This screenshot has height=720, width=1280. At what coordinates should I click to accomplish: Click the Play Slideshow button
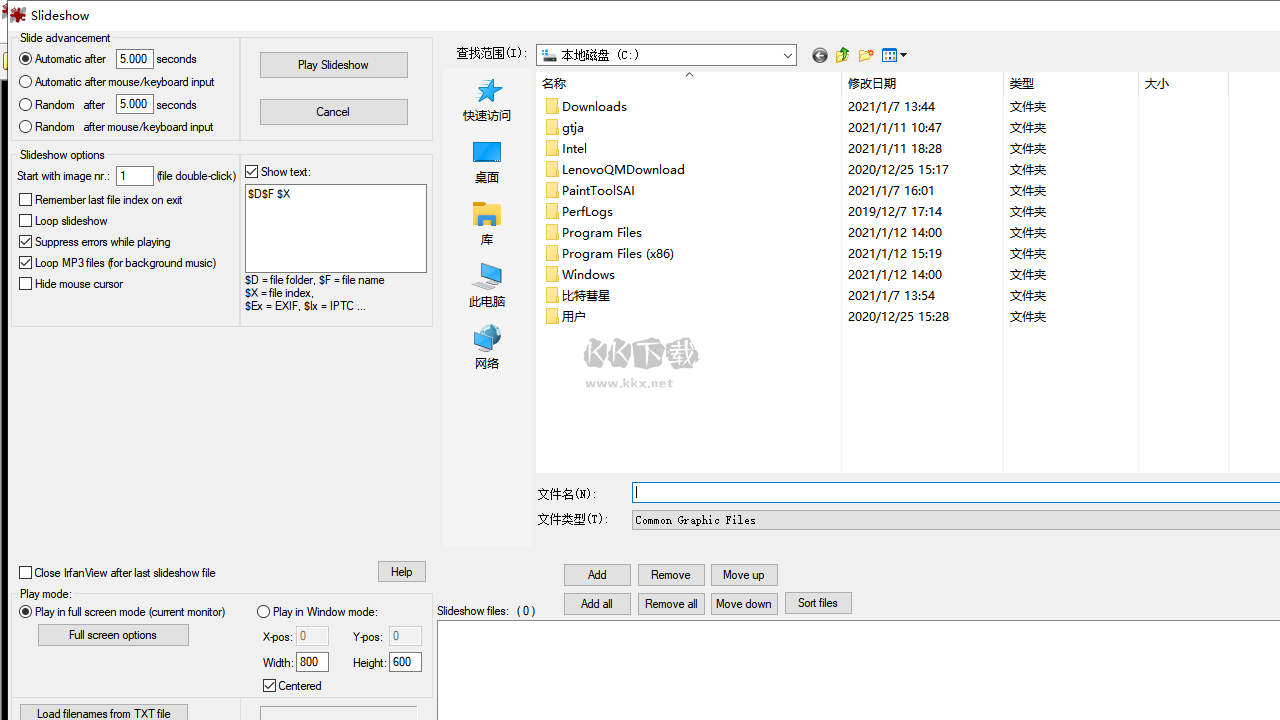tap(334, 65)
